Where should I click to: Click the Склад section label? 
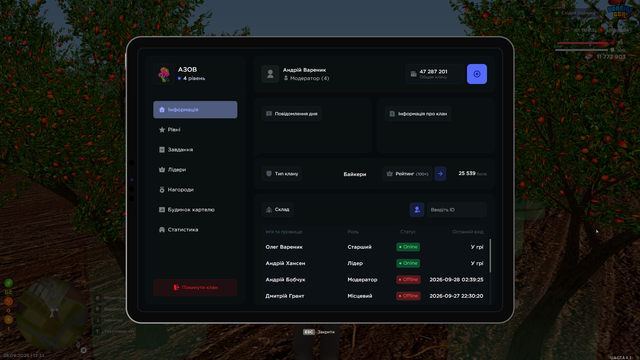pos(278,210)
